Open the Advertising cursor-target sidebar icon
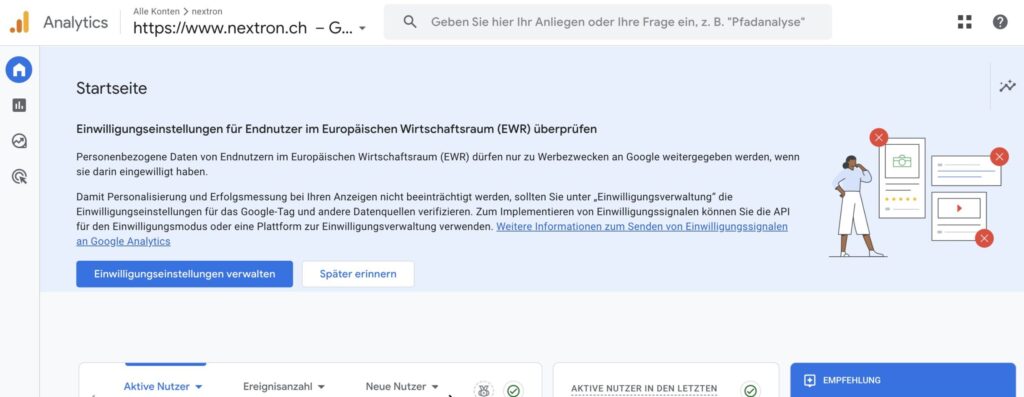This screenshot has height=397, width=1024. pos(19,176)
